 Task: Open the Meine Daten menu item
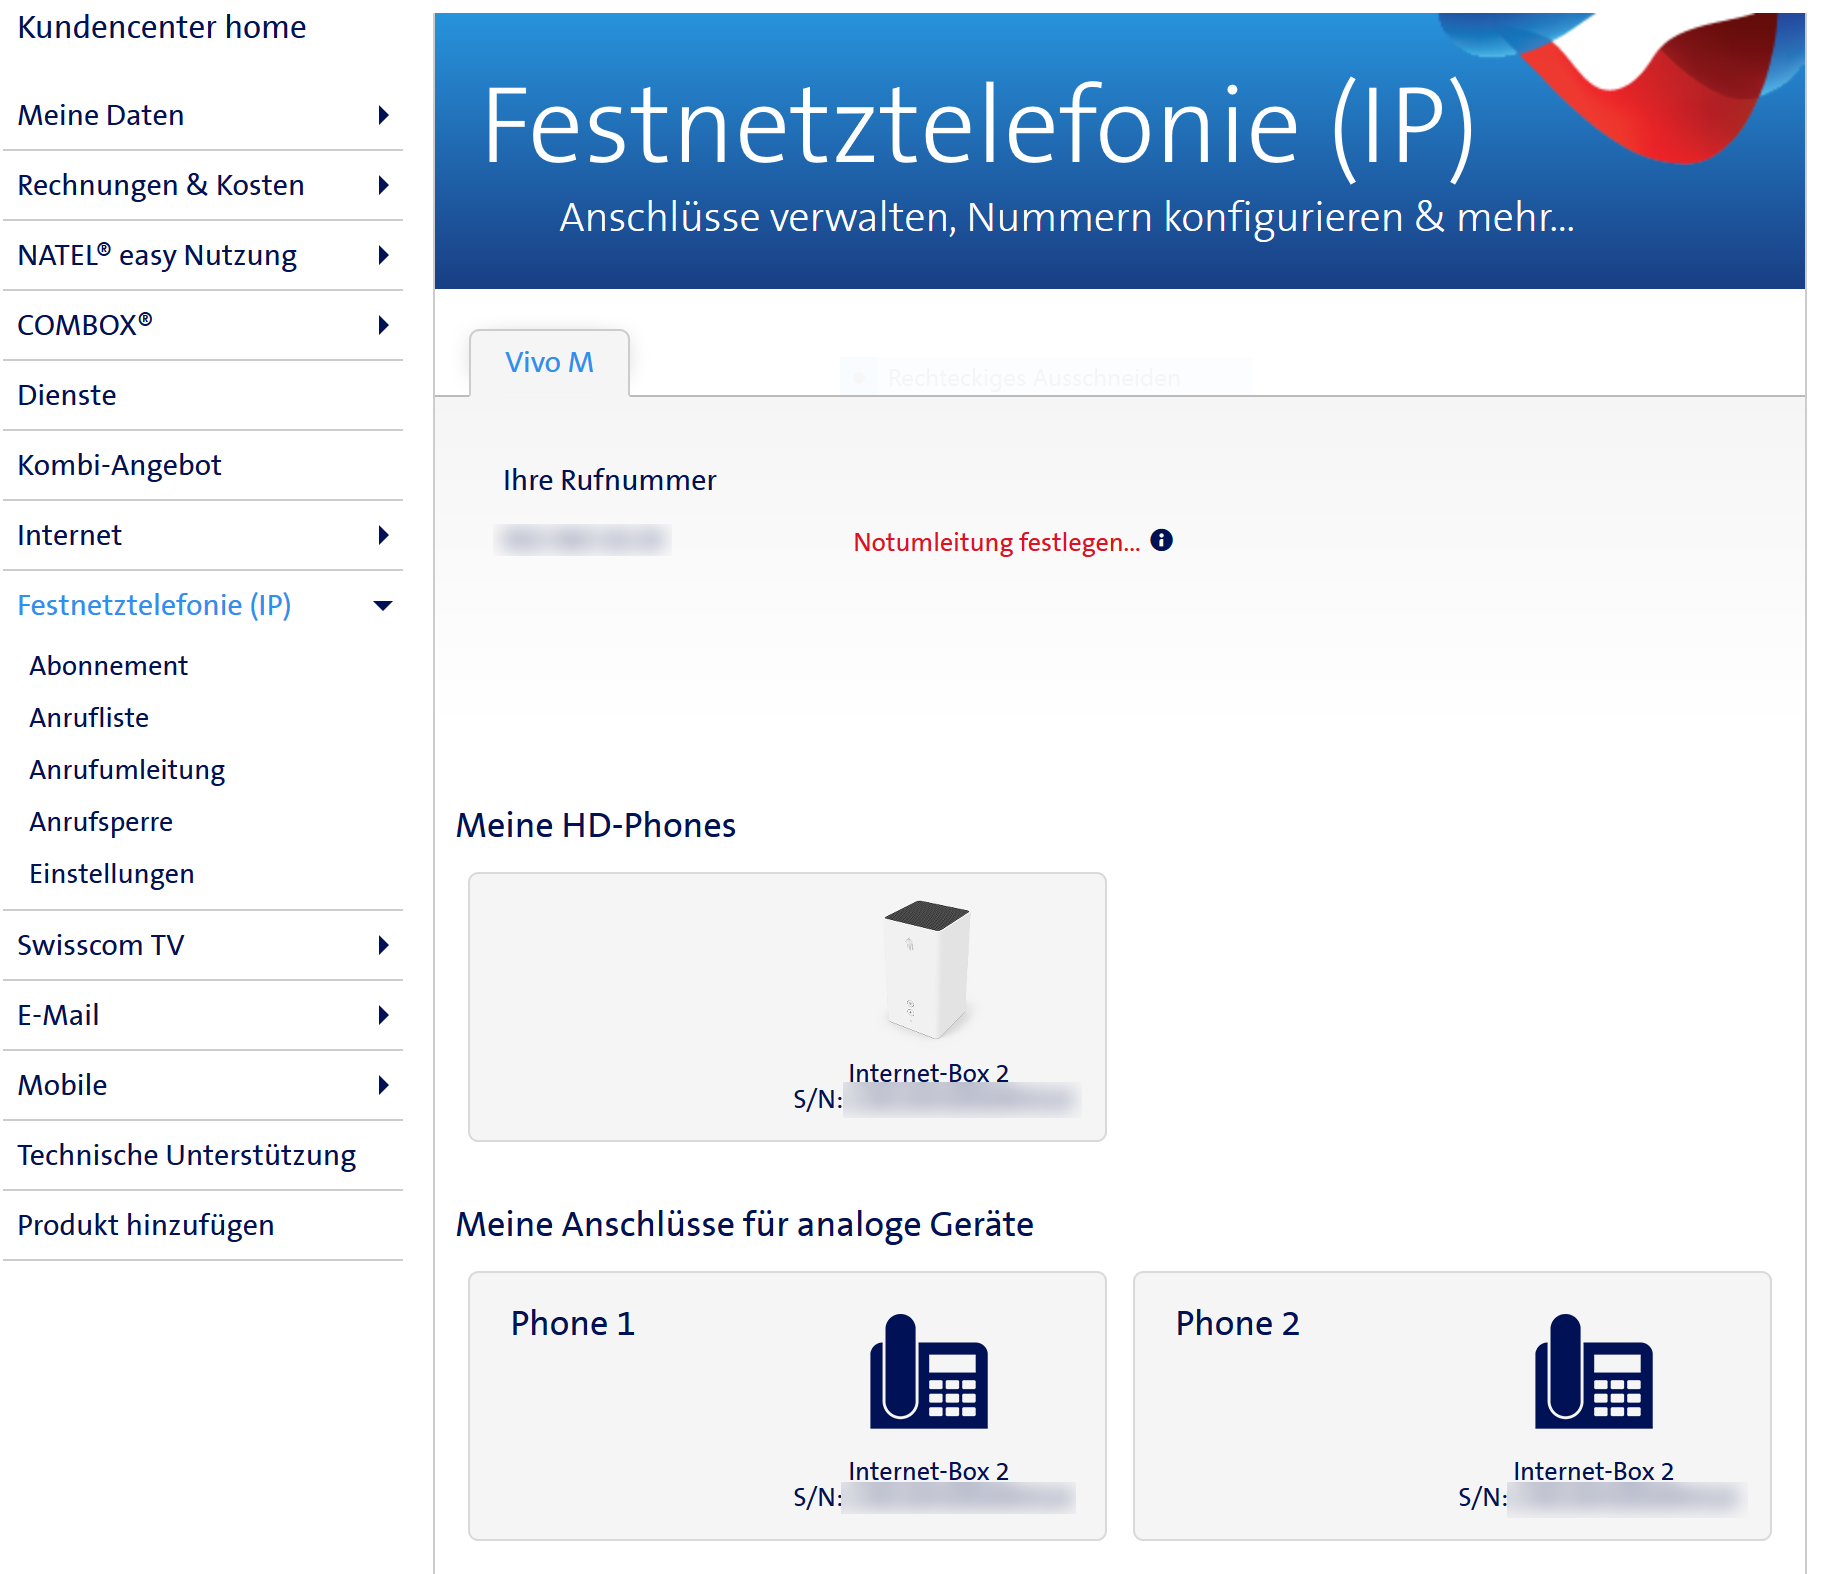tap(101, 115)
